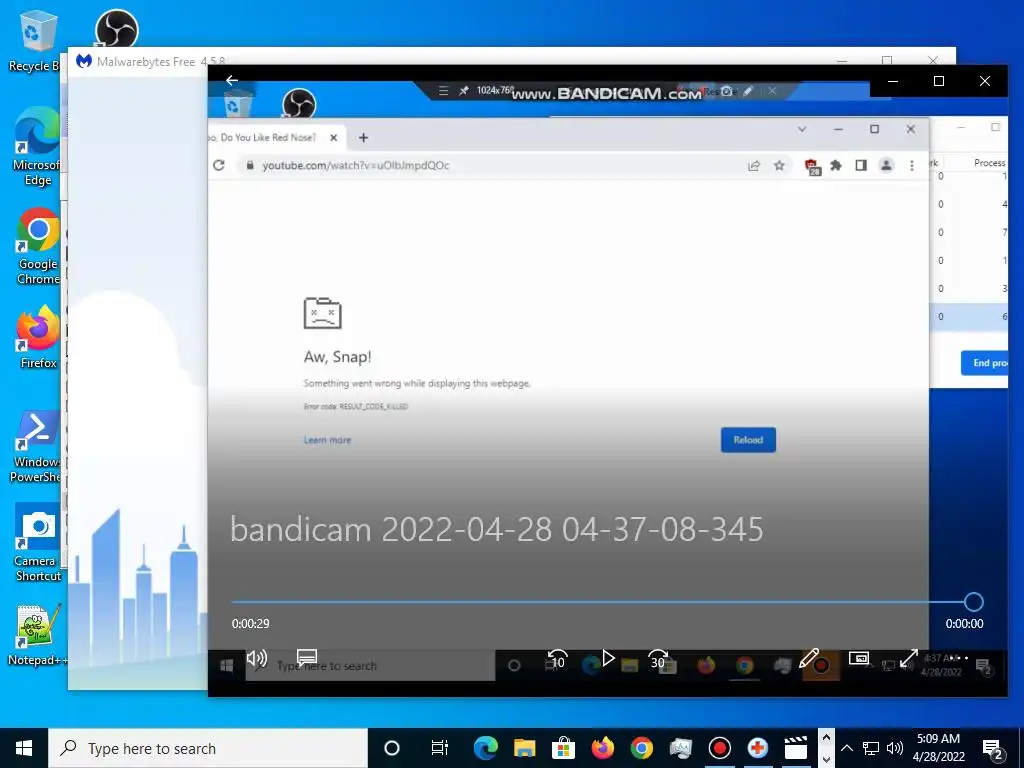The height and width of the screenshot is (768, 1024).
Task: Click the elapsed time 0:00:29
Action: pos(250,624)
